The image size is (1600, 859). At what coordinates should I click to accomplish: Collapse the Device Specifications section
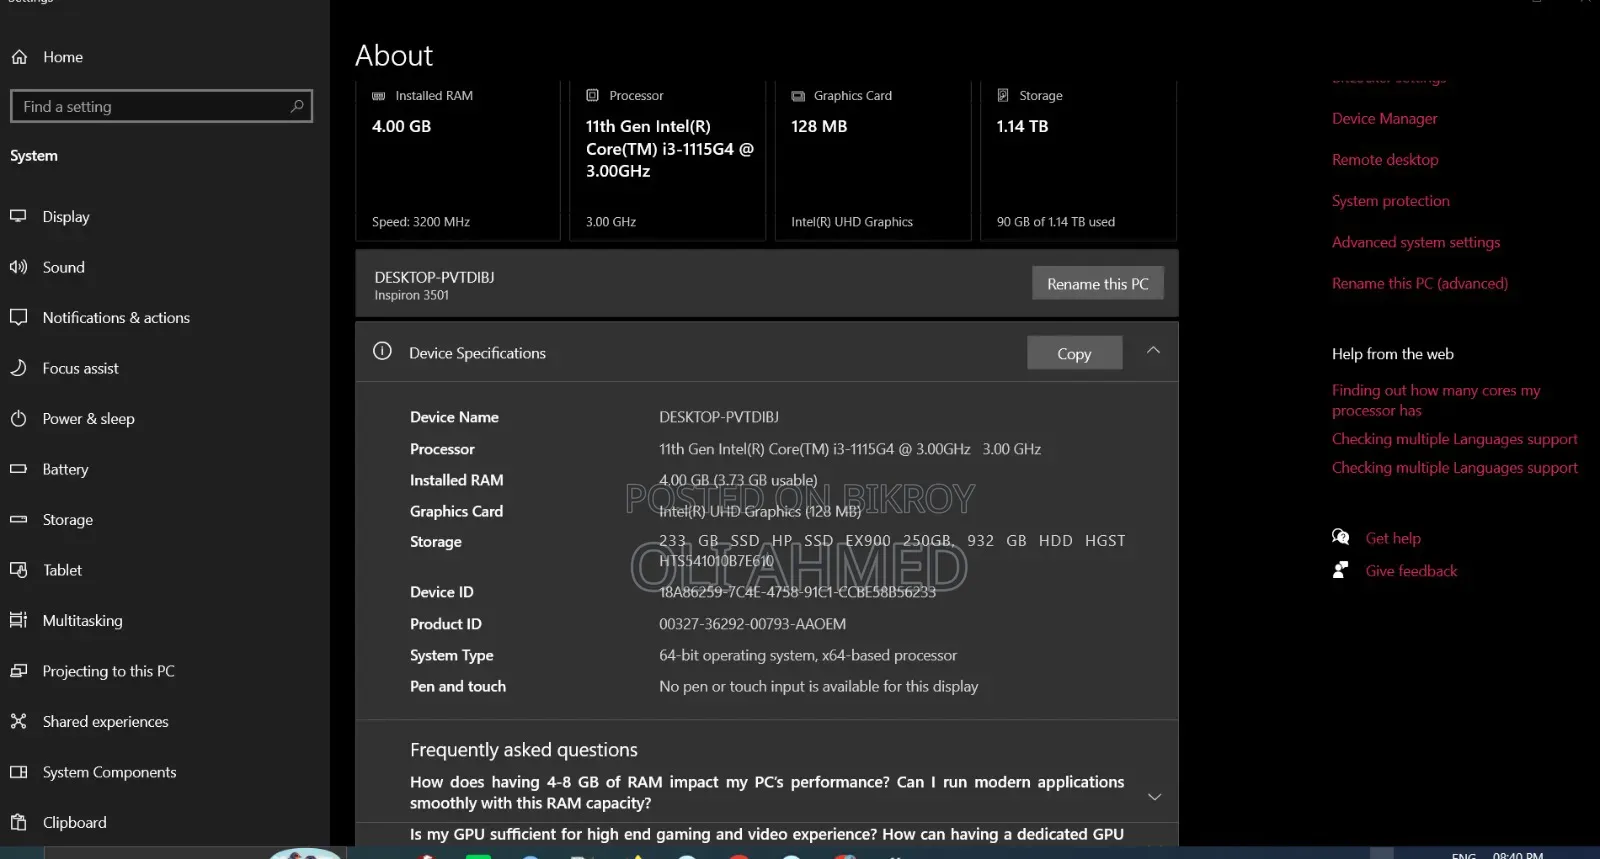1153,350
